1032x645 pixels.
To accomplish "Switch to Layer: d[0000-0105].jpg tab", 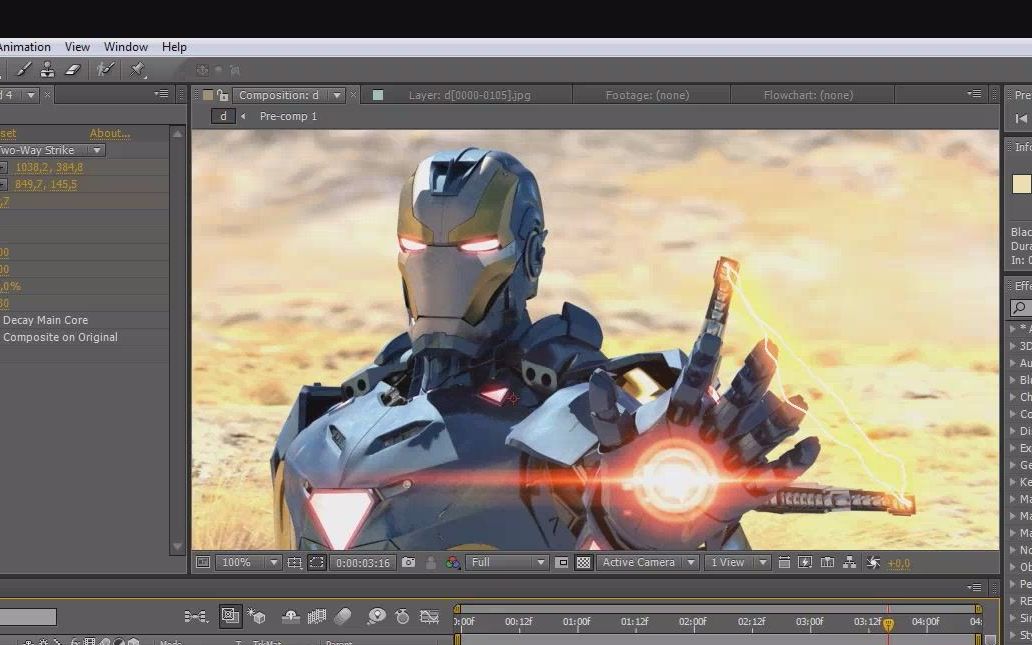I will pos(469,95).
